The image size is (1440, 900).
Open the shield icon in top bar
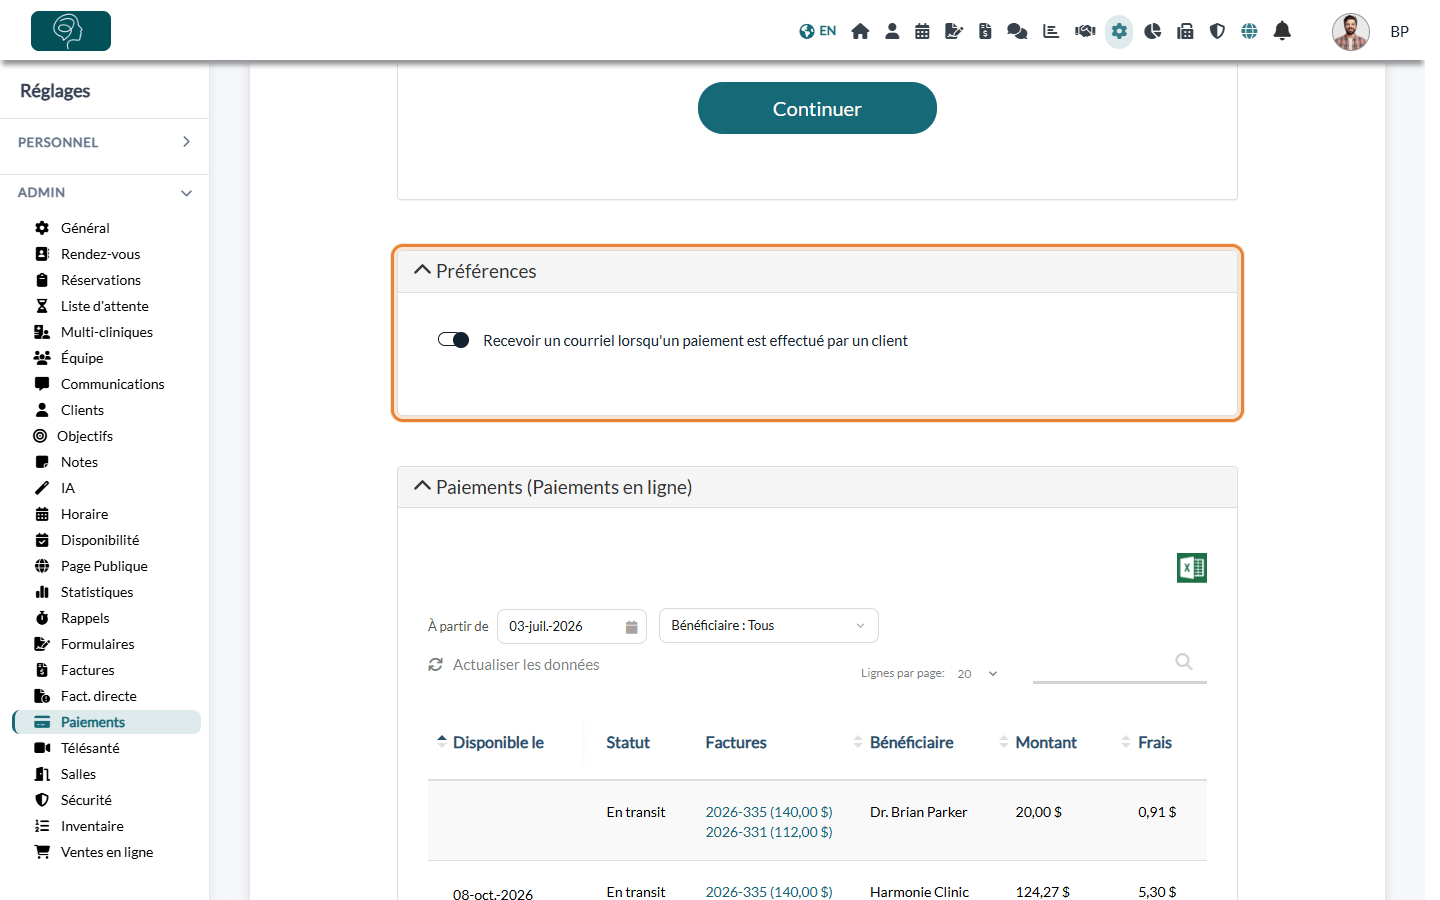pyautogui.click(x=1217, y=31)
